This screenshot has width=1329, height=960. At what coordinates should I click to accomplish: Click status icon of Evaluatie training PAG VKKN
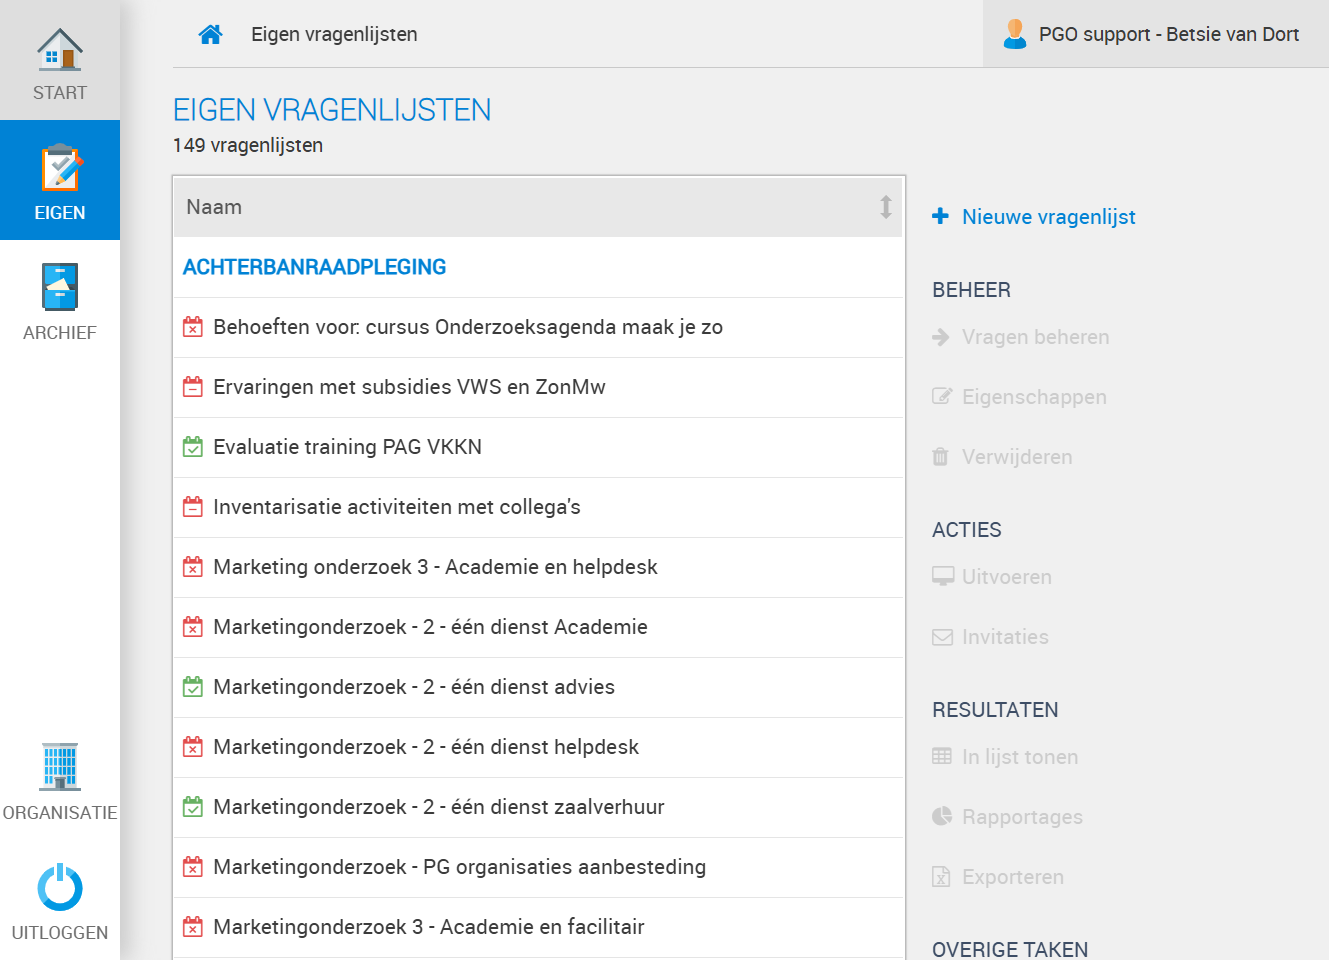click(193, 447)
